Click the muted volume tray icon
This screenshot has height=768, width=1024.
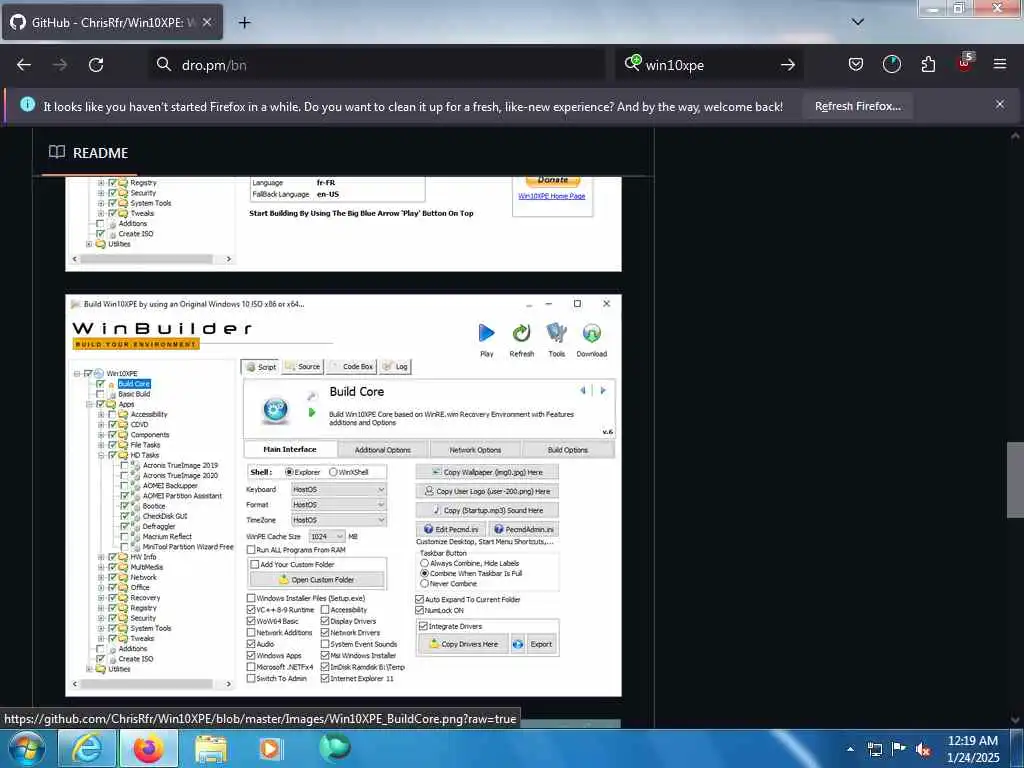(x=923, y=750)
